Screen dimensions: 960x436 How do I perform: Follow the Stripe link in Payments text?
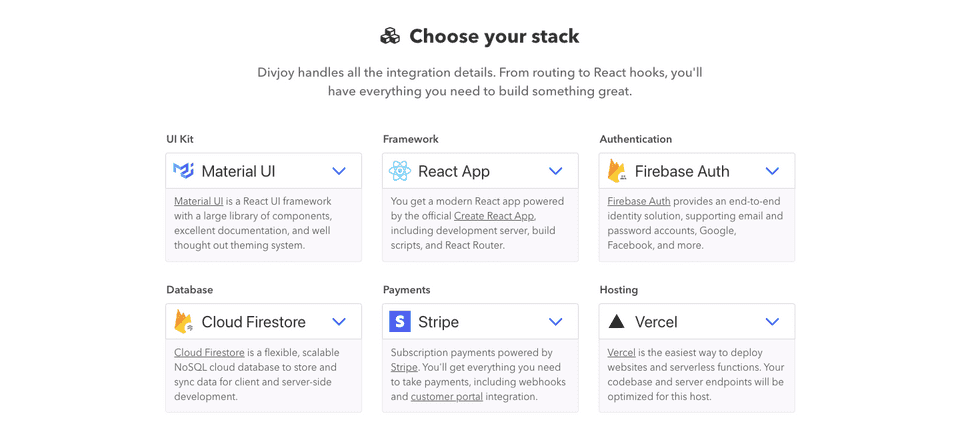[x=404, y=367]
